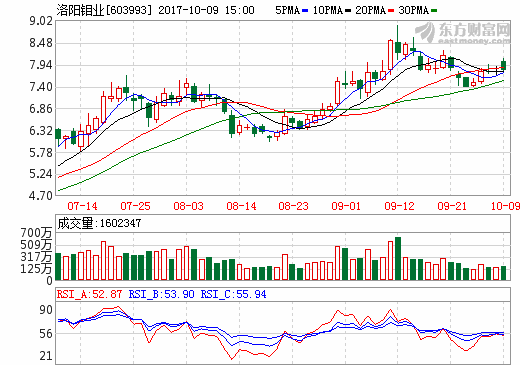Image resolution: width=520 pixels, height=365 pixels.
Task: Click the RSI_C:55.94 indicator value
Action: (233, 294)
